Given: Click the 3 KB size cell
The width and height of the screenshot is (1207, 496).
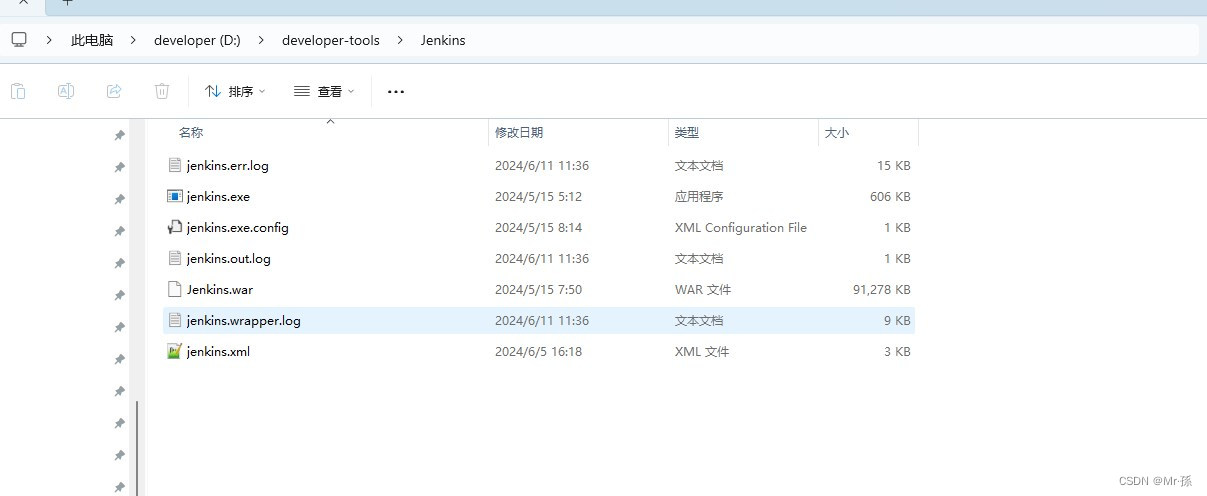Looking at the screenshot, I should [898, 351].
